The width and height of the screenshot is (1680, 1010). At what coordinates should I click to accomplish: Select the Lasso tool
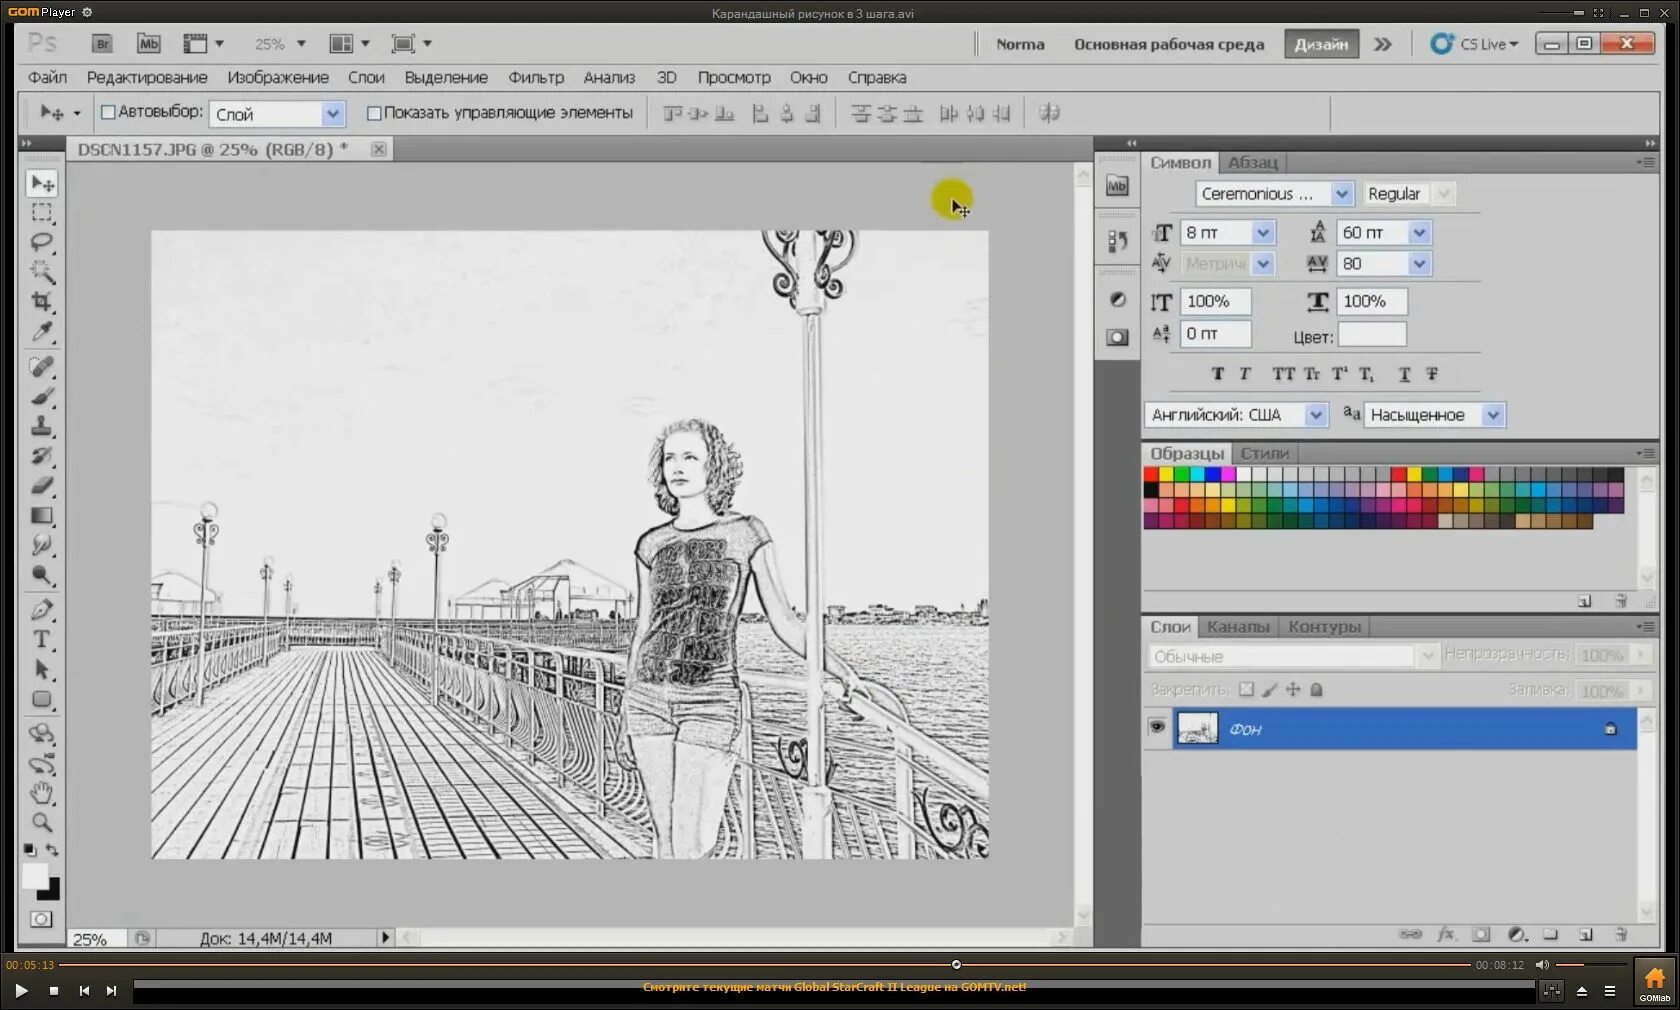point(41,242)
